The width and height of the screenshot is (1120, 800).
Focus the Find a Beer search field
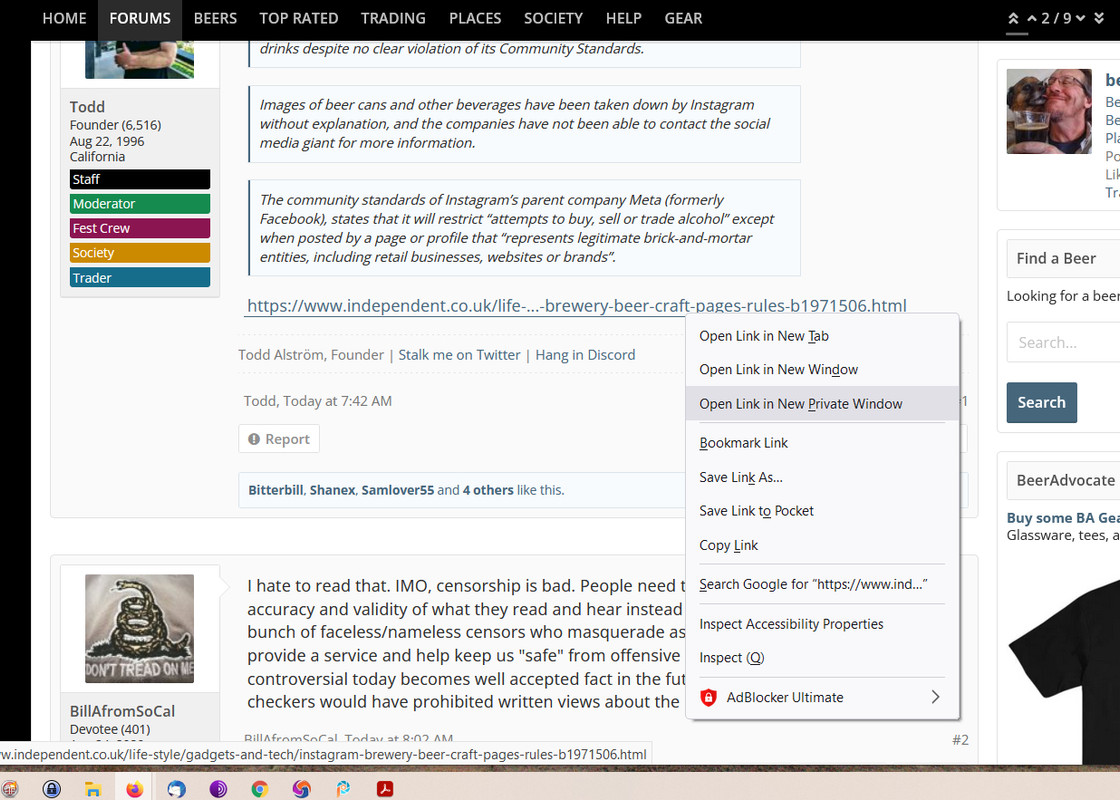(1064, 342)
